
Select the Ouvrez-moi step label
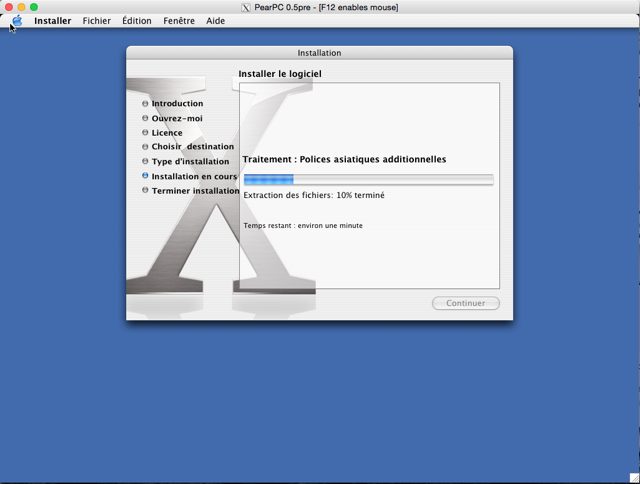[177, 118]
